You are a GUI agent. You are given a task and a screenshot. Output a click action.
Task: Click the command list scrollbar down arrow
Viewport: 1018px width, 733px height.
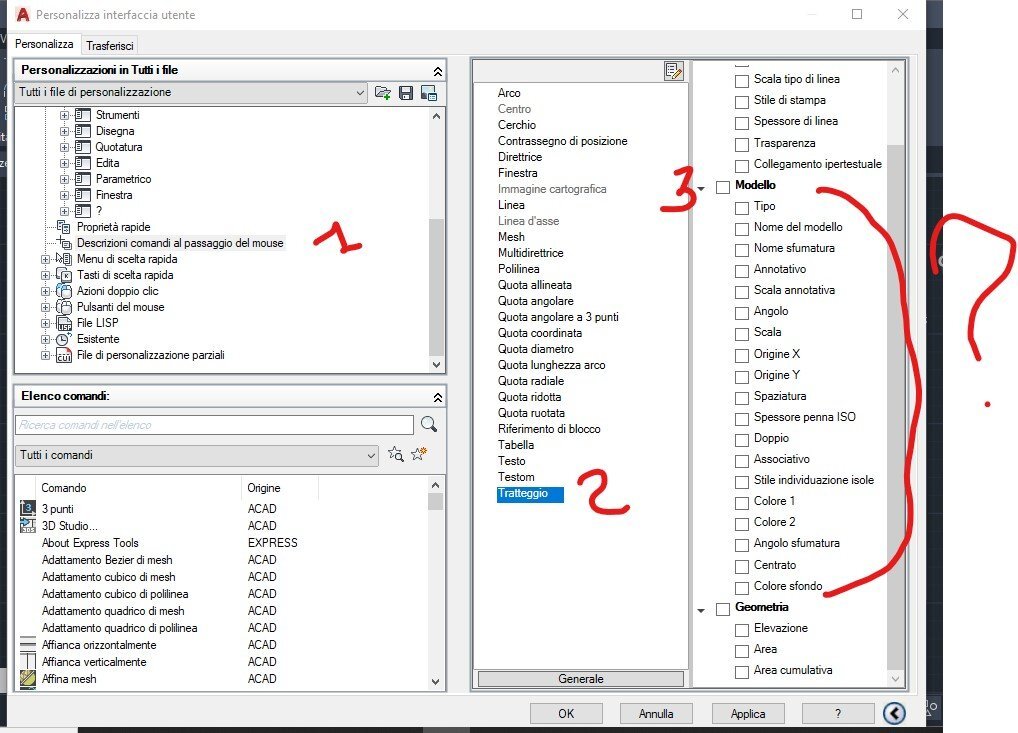(436, 682)
